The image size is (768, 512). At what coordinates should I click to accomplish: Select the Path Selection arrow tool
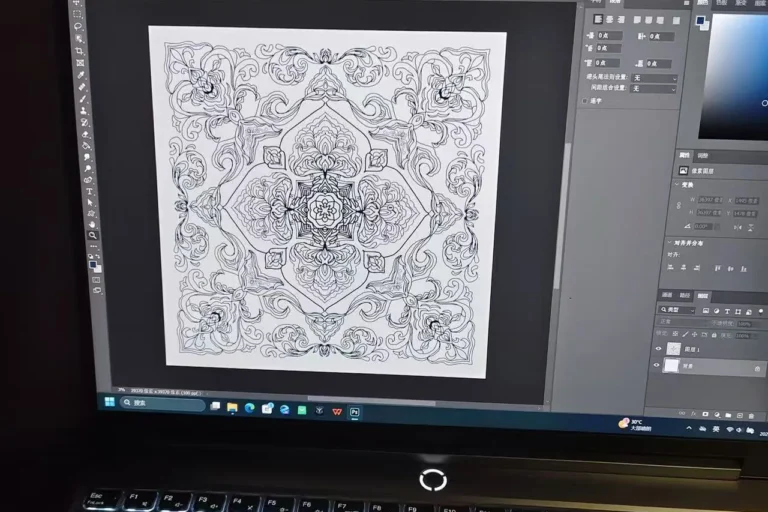(x=90, y=202)
